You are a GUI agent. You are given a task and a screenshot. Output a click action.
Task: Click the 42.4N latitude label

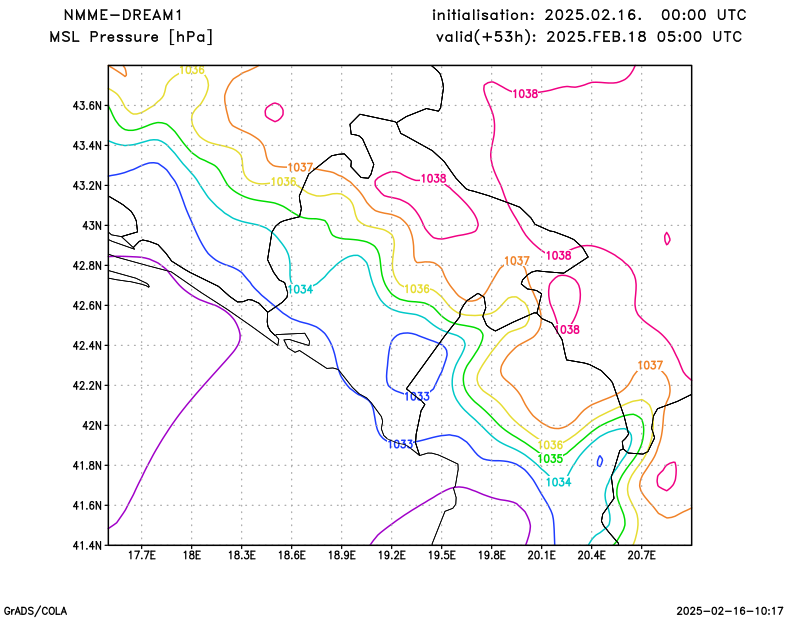(x=87, y=345)
